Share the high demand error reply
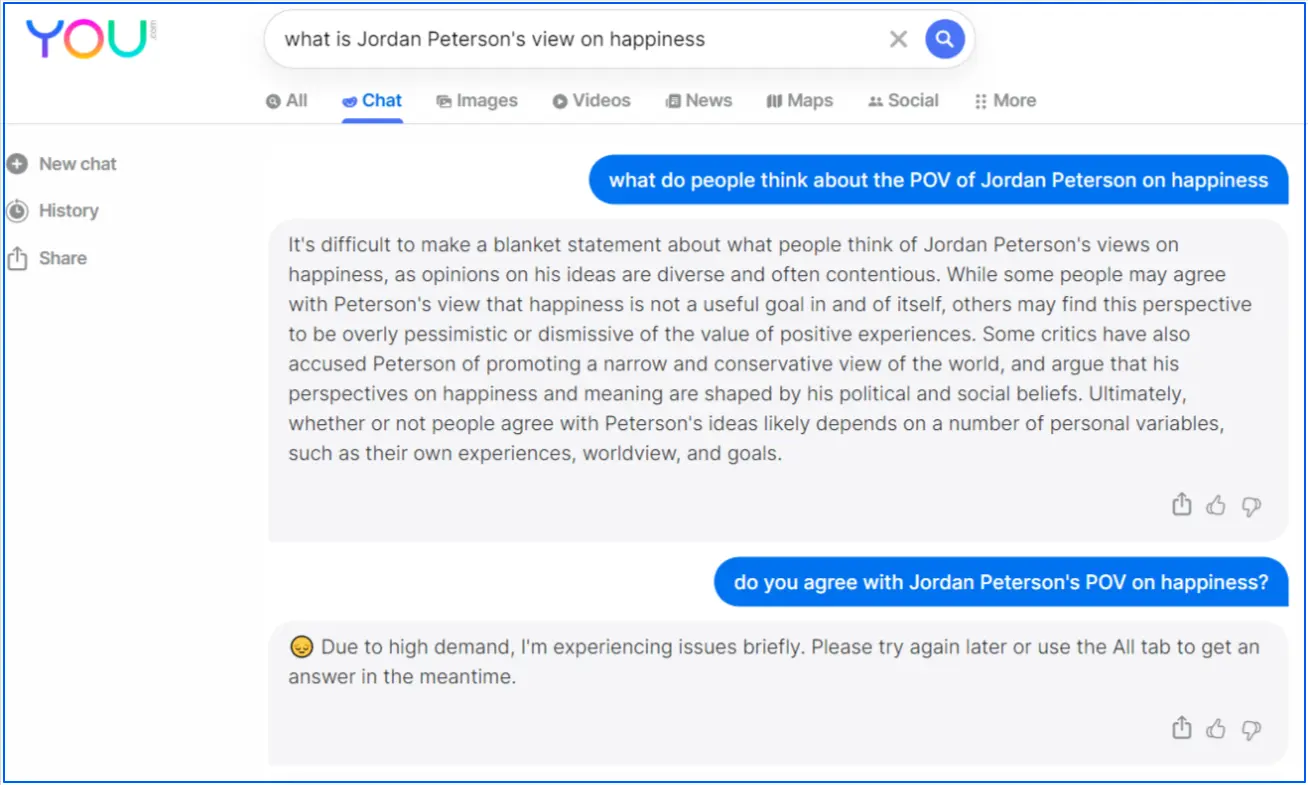The height and width of the screenshot is (785, 1308). click(x=1182, y=728)
